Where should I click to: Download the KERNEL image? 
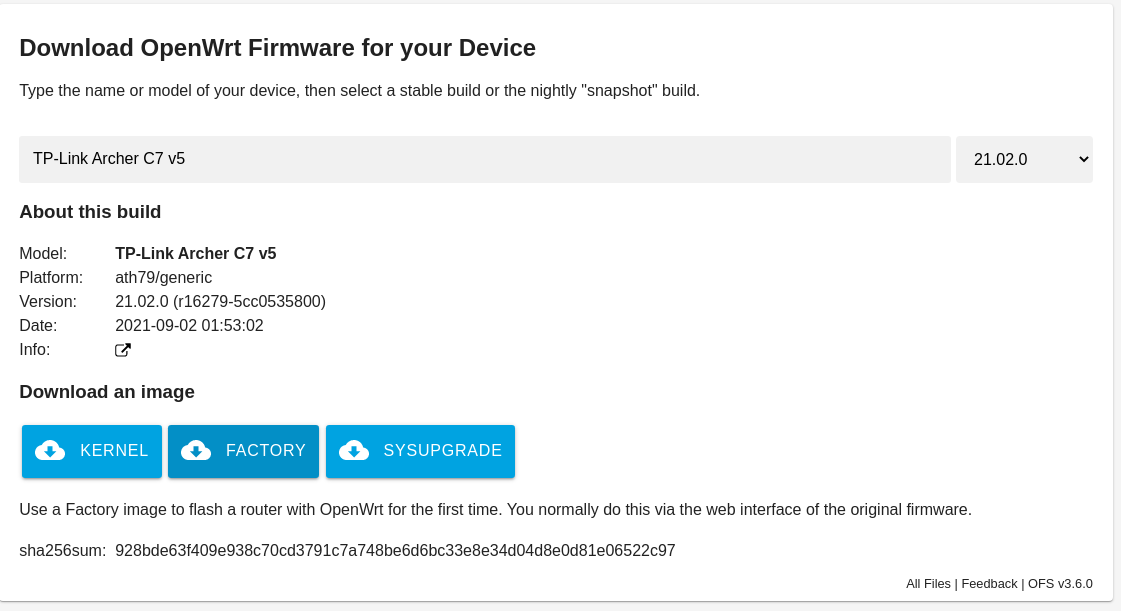point(92,451)
